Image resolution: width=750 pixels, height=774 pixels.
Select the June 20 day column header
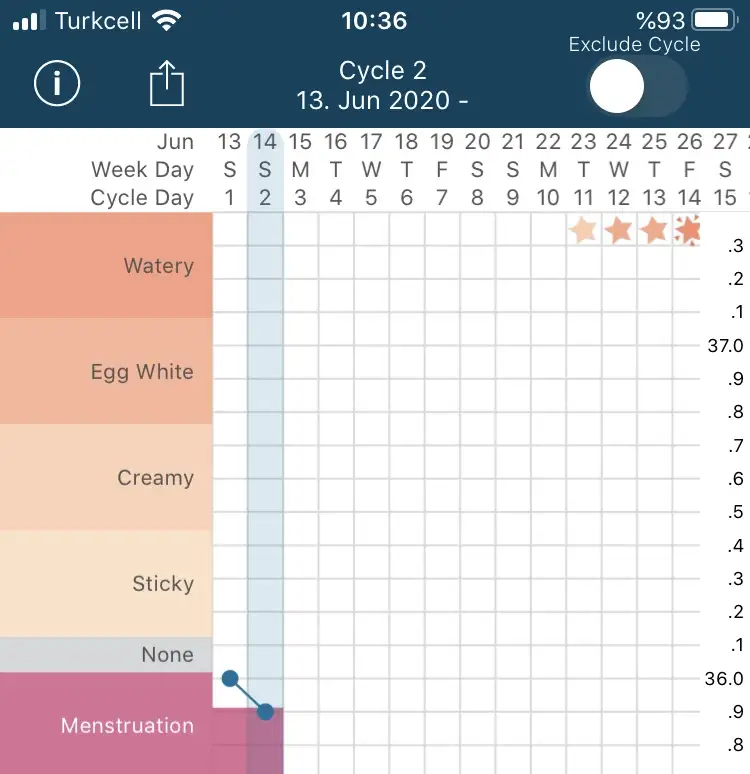tap(477, 170)
